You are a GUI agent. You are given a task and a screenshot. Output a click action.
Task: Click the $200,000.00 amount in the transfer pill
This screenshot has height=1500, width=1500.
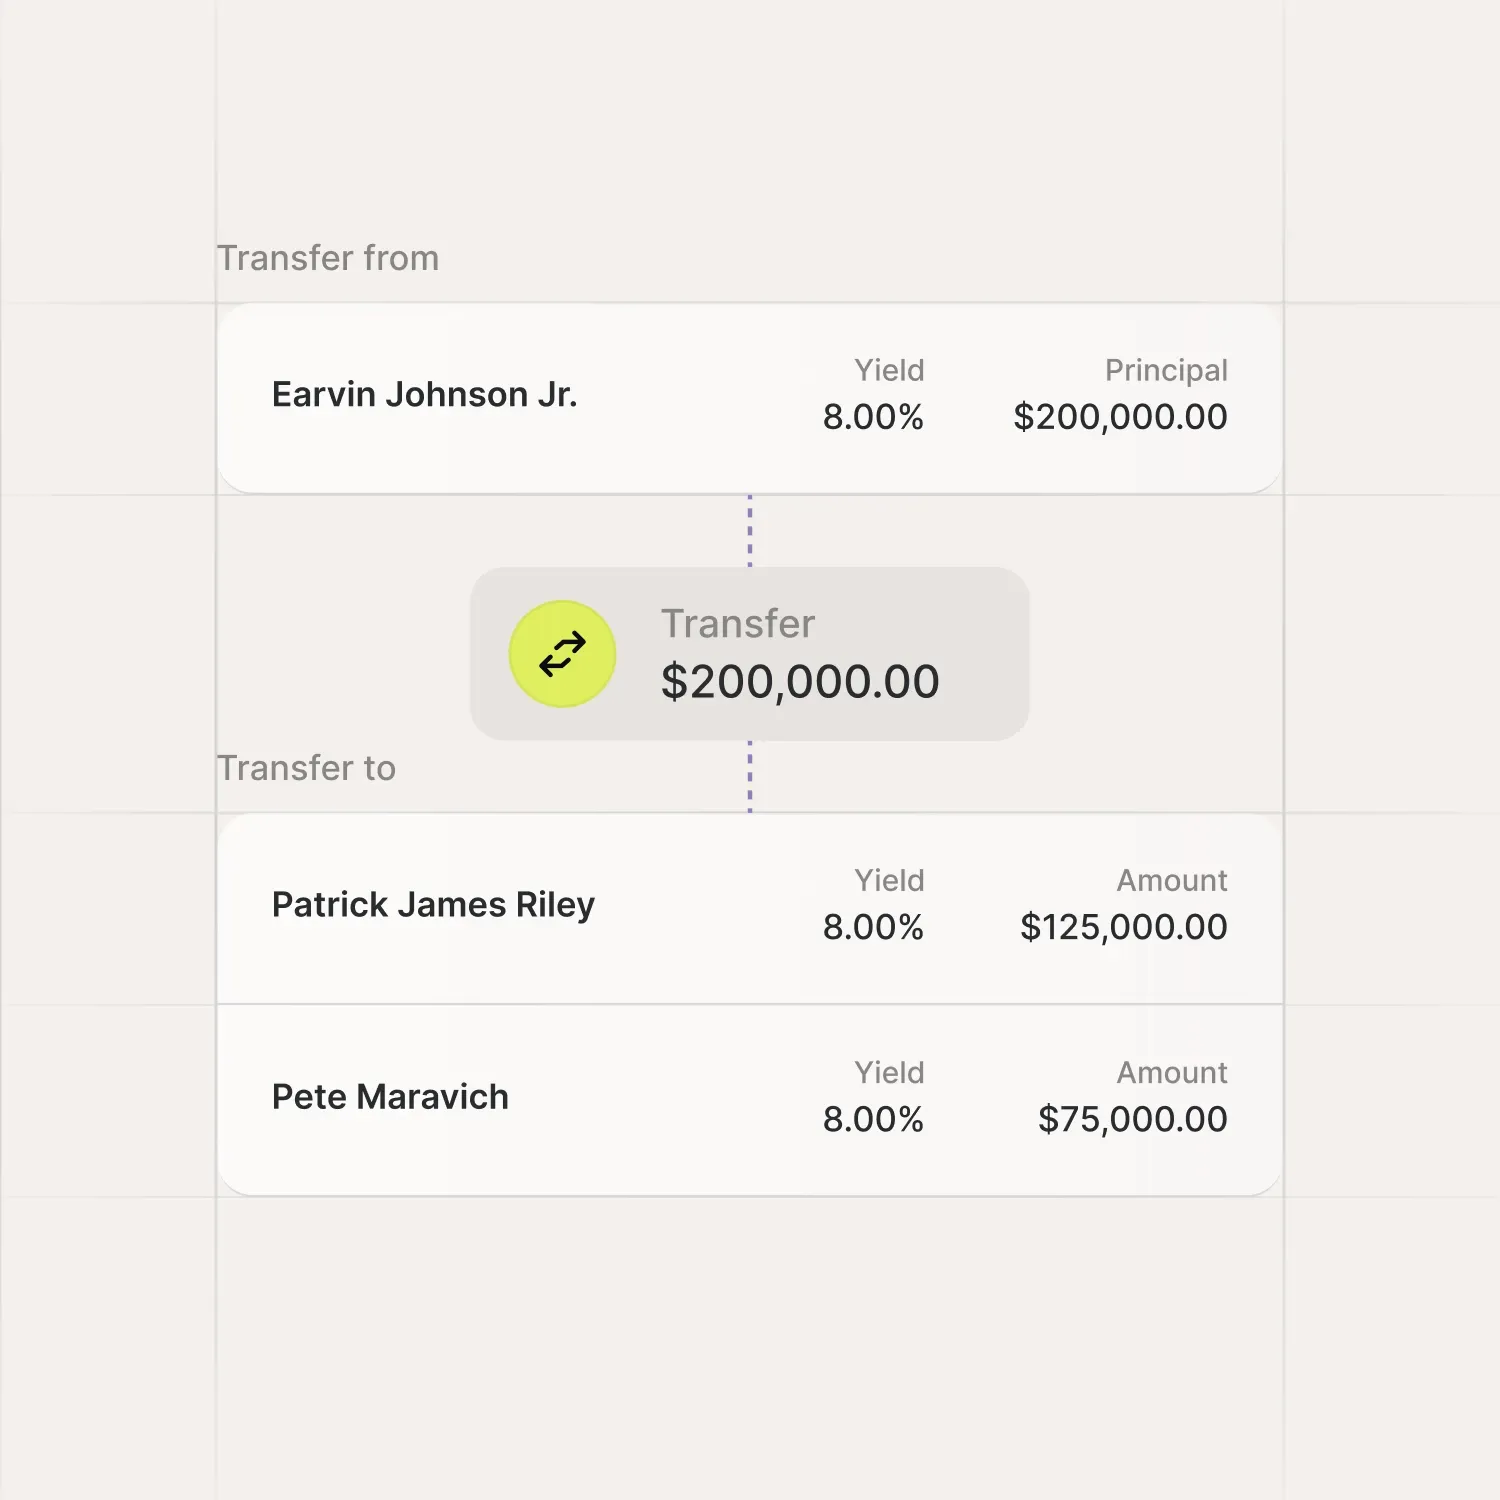click(x=800, y=682)
